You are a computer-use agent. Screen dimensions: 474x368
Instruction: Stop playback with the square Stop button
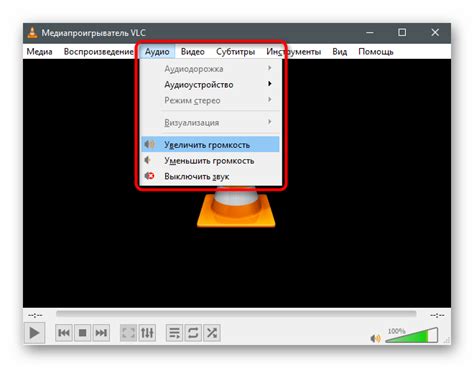click(x=82, y=332)
